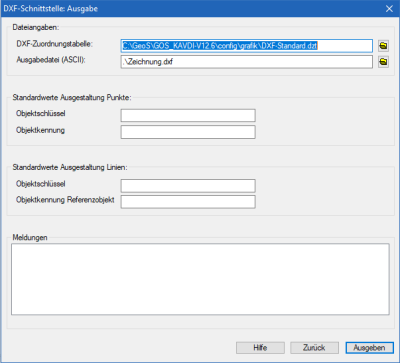The image size is (400, 363).
Task: Focus the DXF-Zuordnungstabelle path field
Action: 246,46
